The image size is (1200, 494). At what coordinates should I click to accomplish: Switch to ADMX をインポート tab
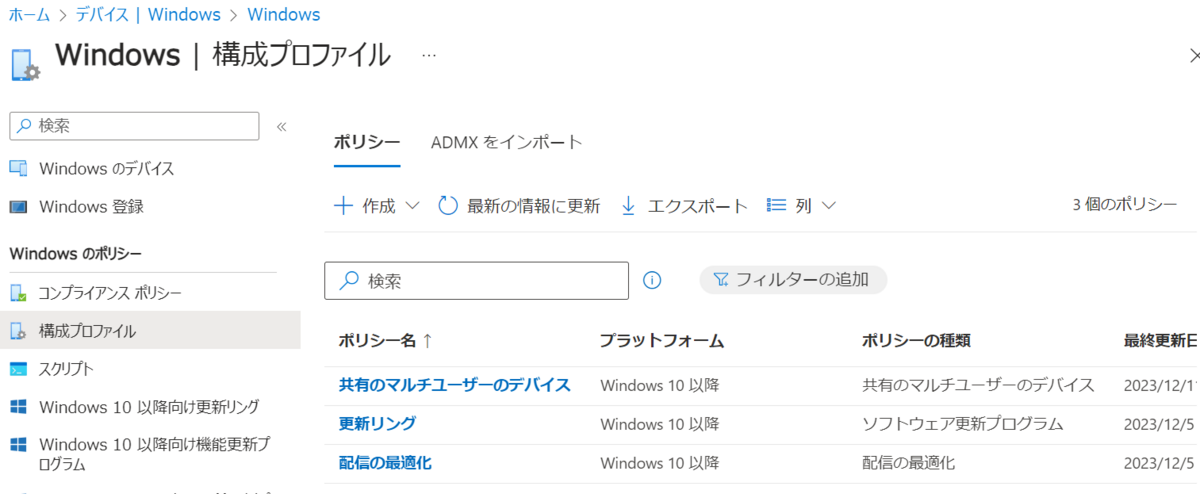pos(507,142)
